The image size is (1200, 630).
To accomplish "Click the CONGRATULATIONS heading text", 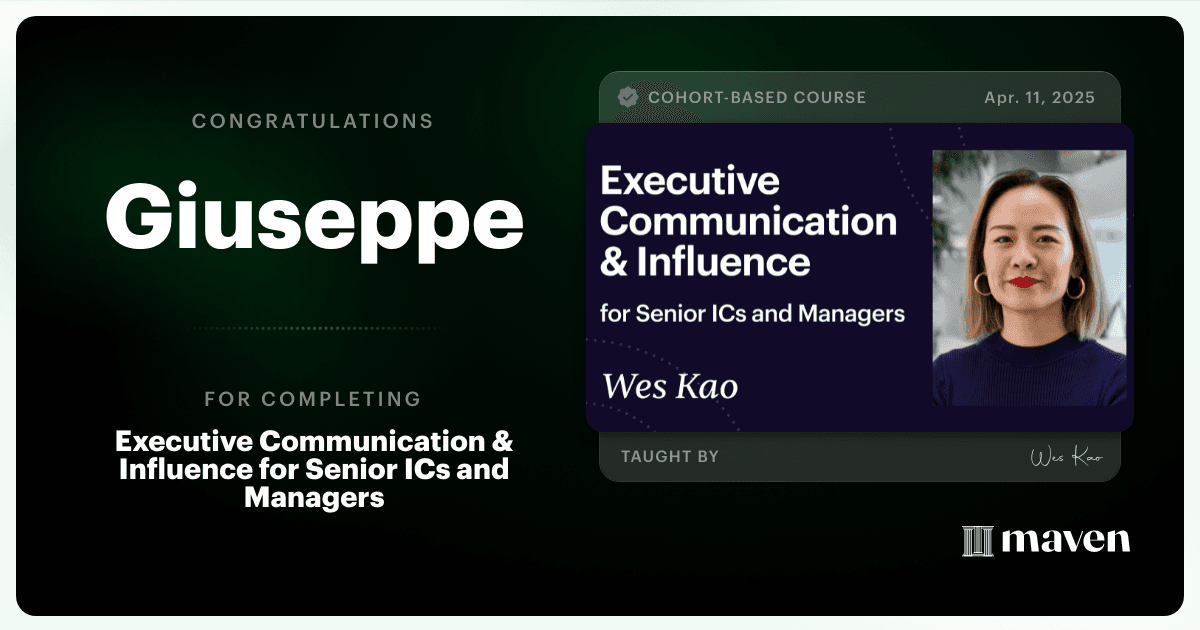I will click(313, 121).
